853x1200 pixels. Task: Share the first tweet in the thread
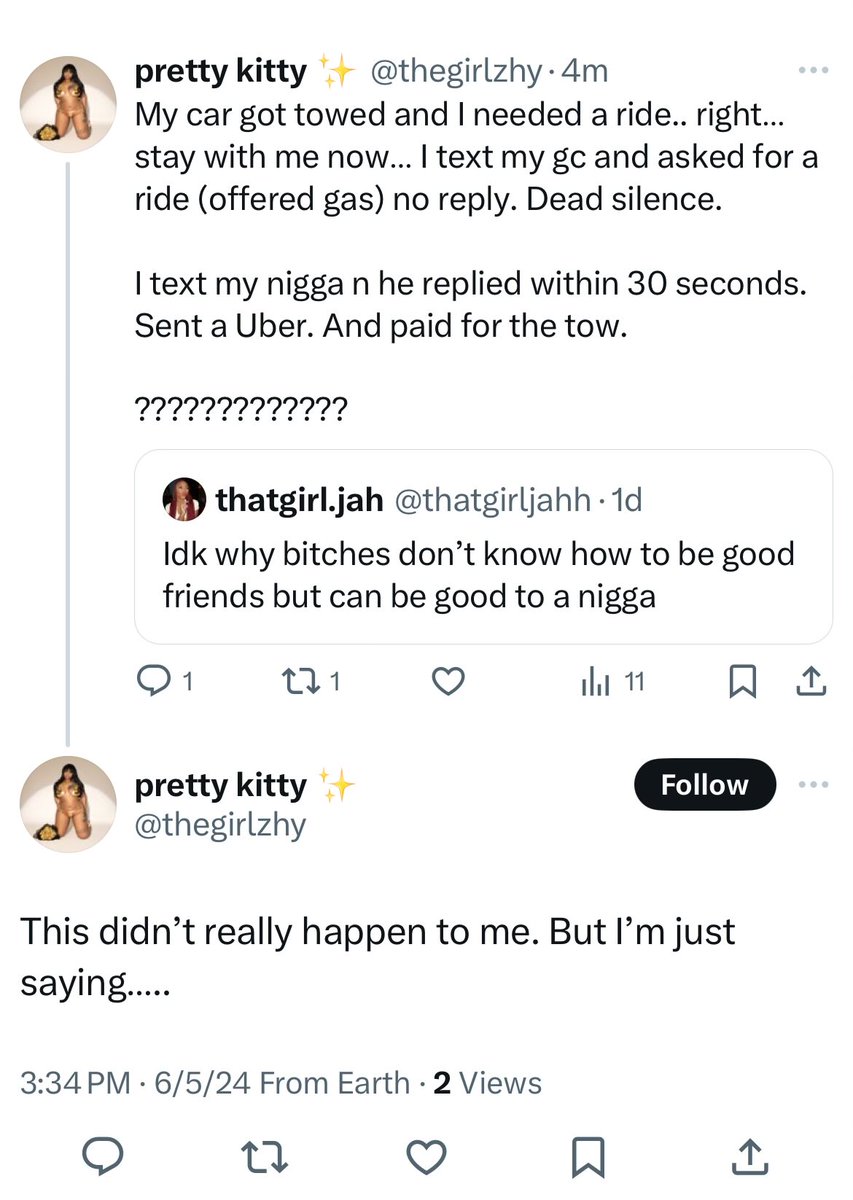811,682
